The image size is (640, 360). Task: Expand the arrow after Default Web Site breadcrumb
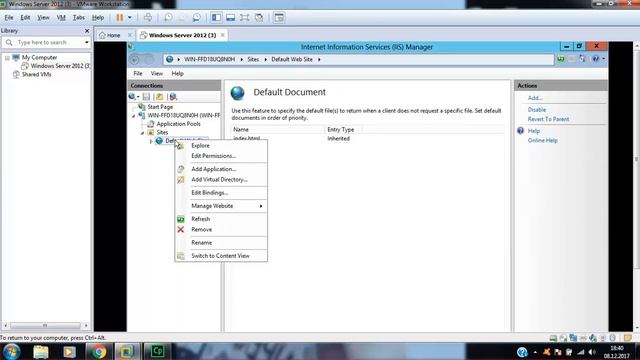(319, 59)
